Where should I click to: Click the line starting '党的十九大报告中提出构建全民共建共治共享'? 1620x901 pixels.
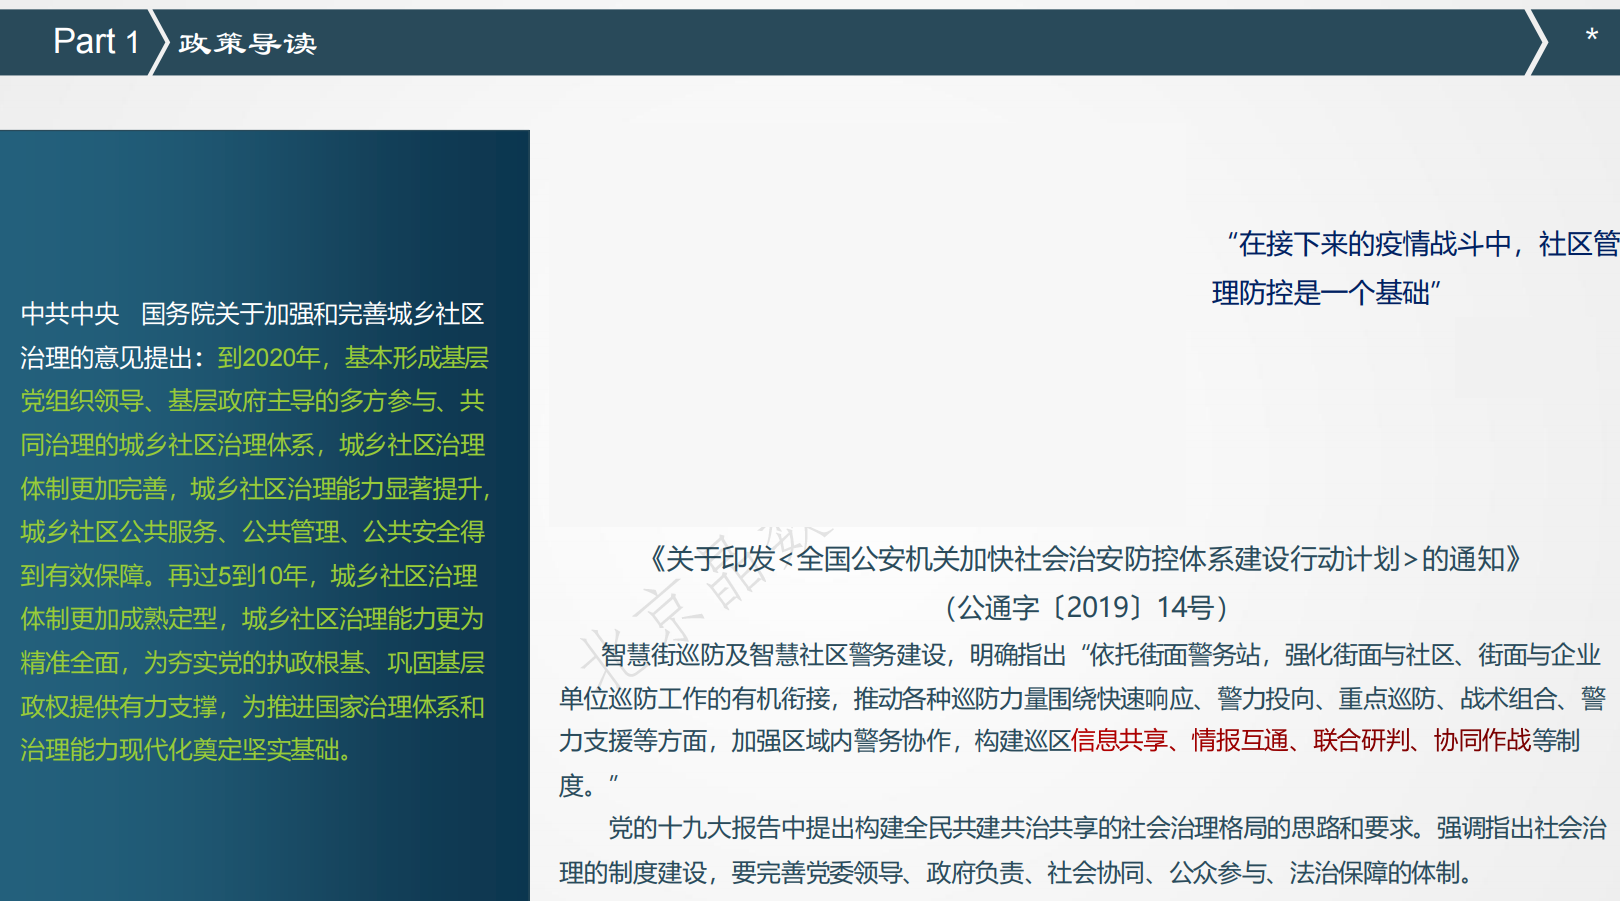pyautogui.click(x=1107, y=828)
